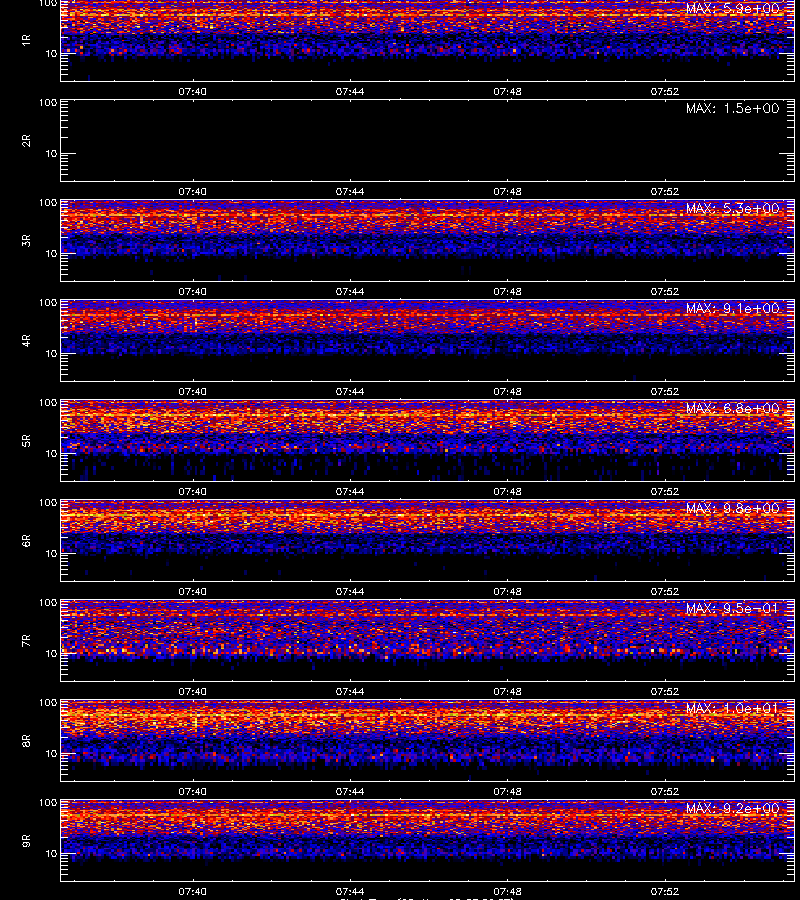Select the 'MAX: 9.2e+00' text in 9R panel
Screen dimensions: 800x900
click(x=732, y=808)
